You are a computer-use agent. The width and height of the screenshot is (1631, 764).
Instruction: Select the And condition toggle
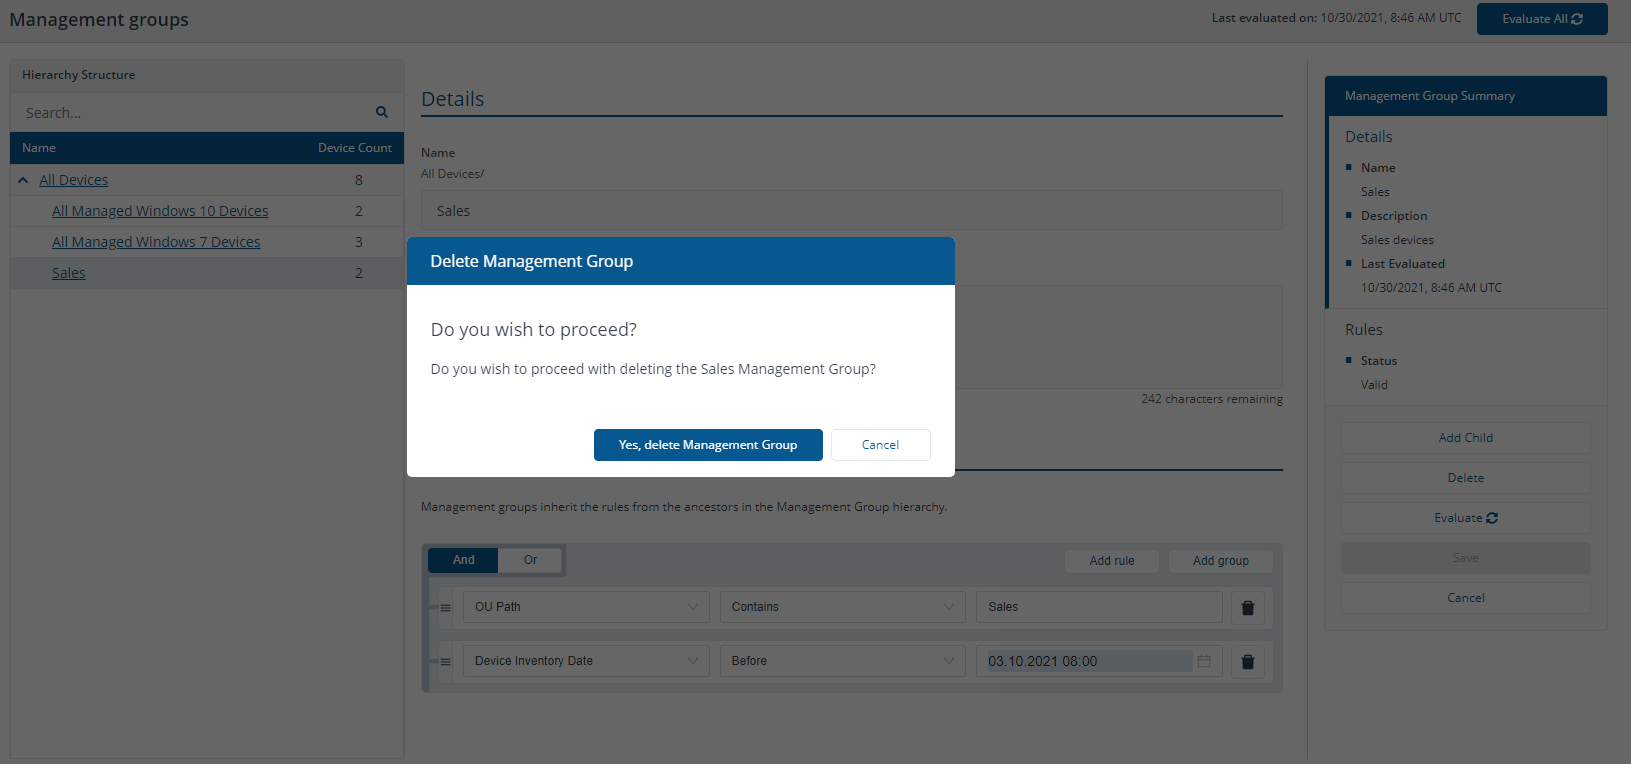[463, 560]
